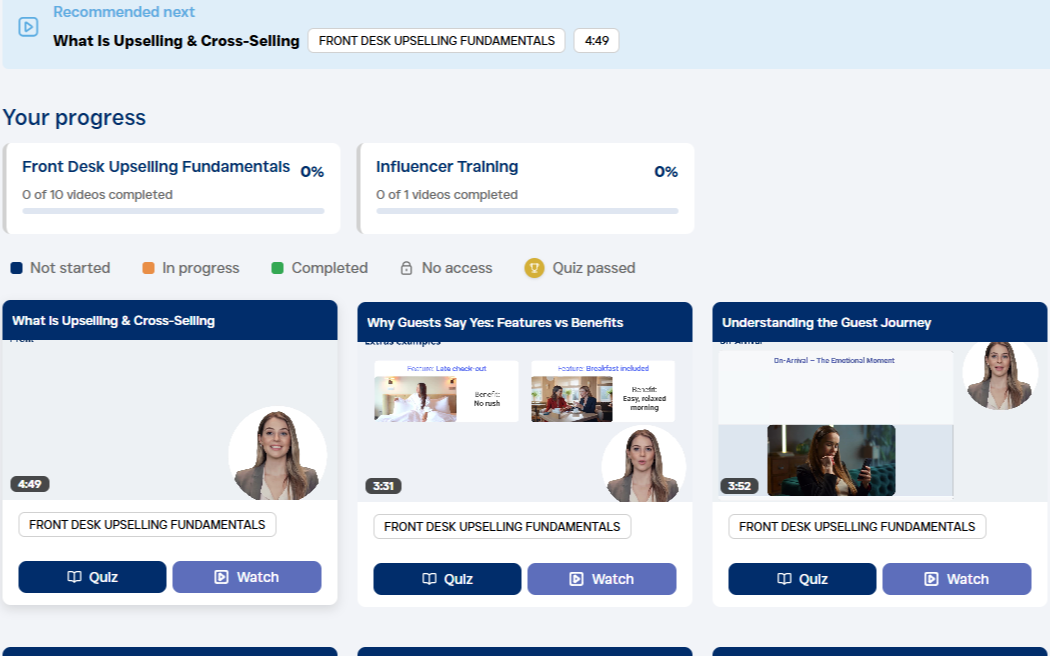Open Front Desk Upselling Fundamentals progress card
The width and height of the screenshot is (1050, 656).
(171, 188)
